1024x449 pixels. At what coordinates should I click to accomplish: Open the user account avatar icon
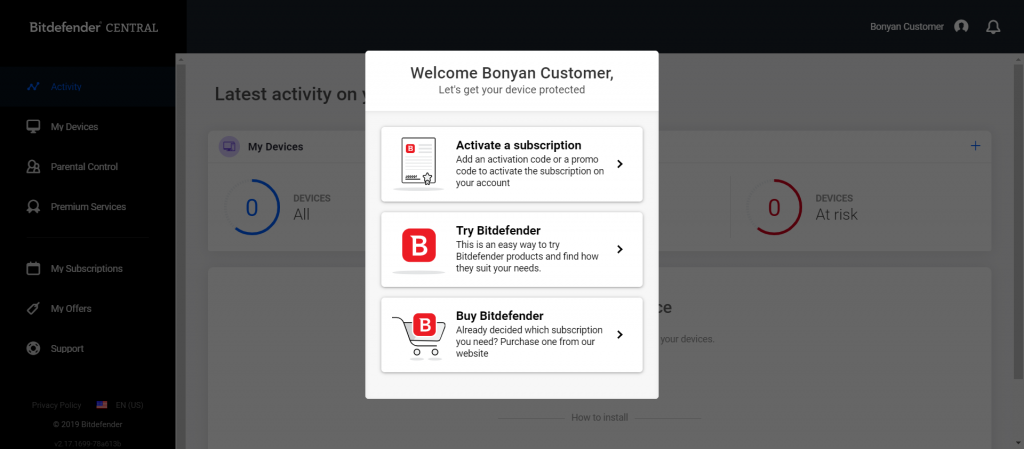[961, 27]
